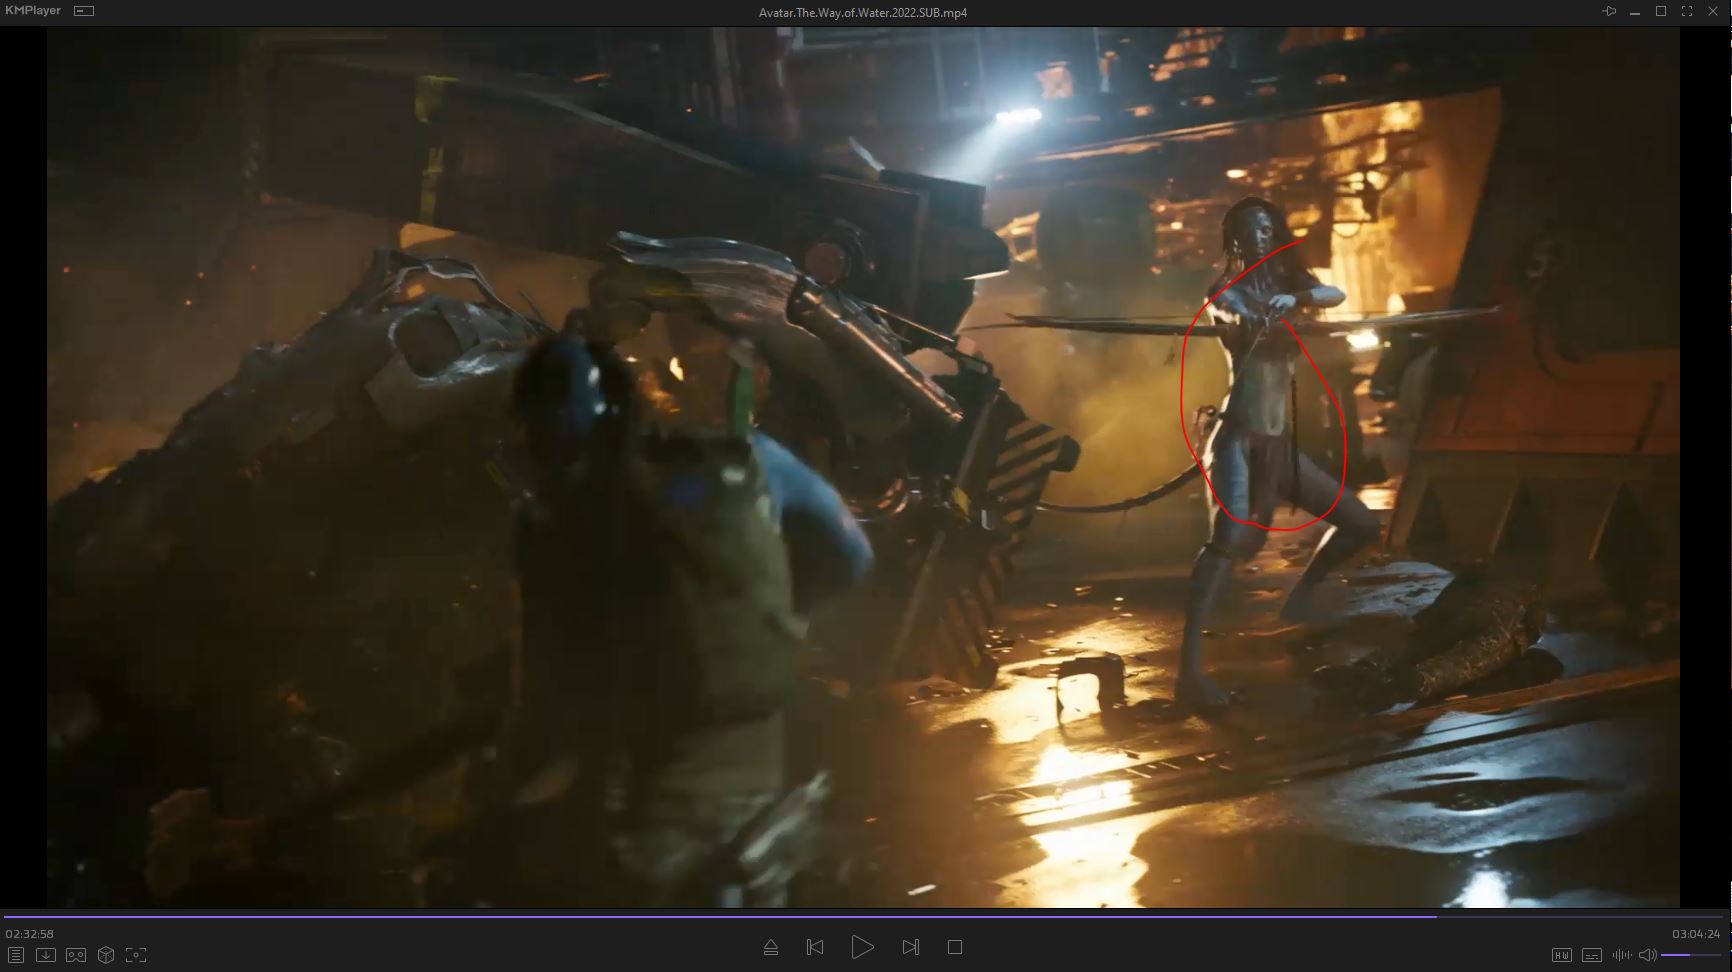Skip to previous track
This screenshot has width=1732, height=972.
click(815, 947)
